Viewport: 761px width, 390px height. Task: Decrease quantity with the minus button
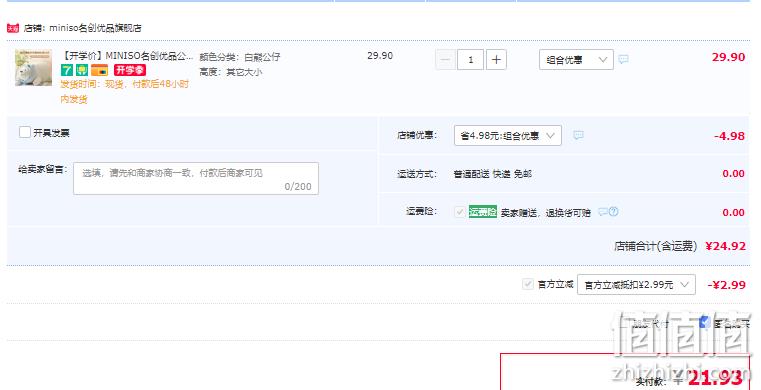[x=445, y=60]
